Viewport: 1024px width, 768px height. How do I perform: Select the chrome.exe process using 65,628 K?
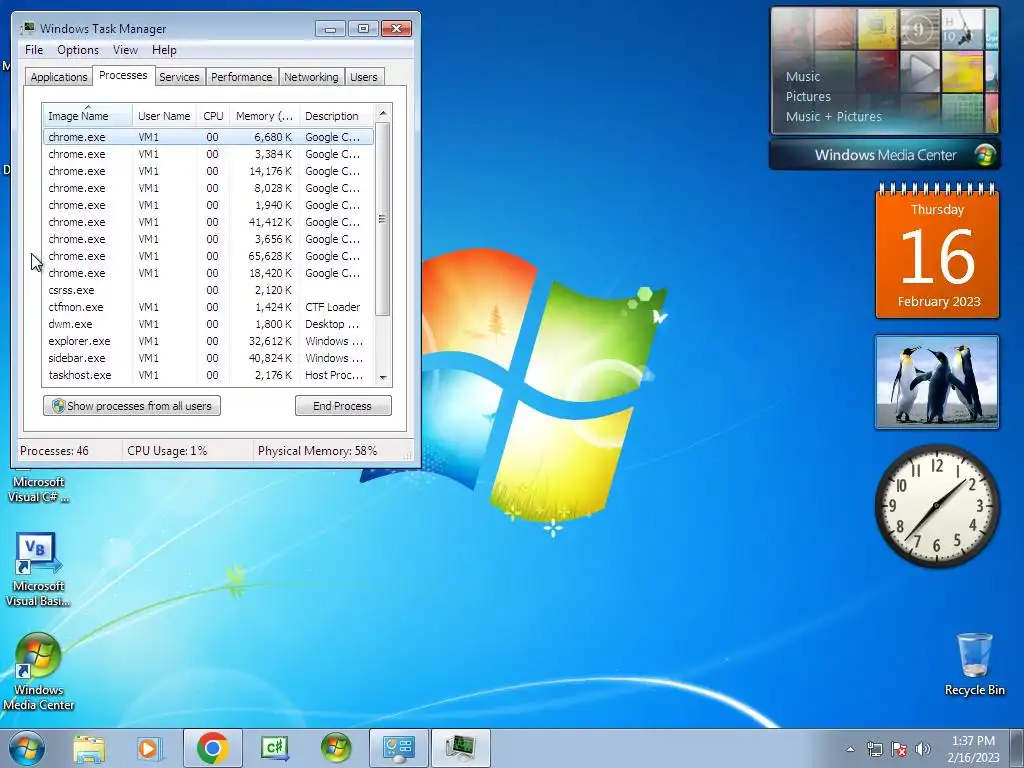pos(208,256)
